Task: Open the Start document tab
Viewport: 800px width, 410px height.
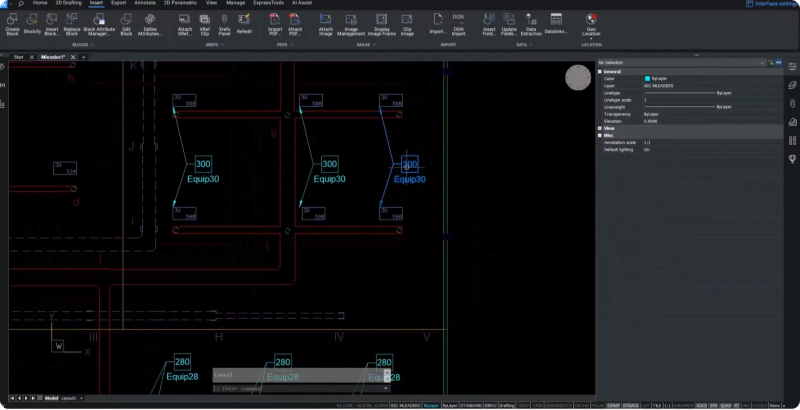Action: tap(19, 57)
